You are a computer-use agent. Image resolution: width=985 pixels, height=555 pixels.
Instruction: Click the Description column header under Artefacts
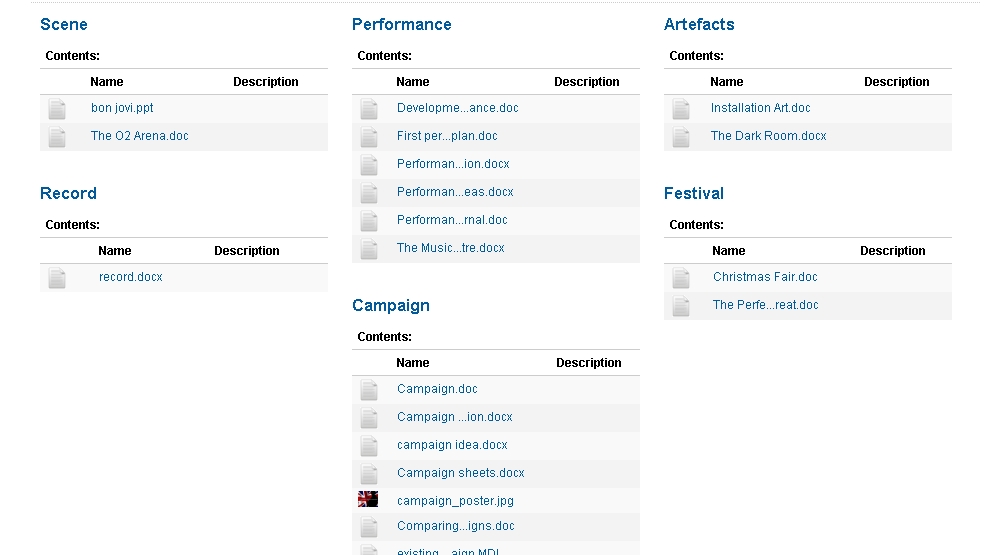click(x=896, y=82)
